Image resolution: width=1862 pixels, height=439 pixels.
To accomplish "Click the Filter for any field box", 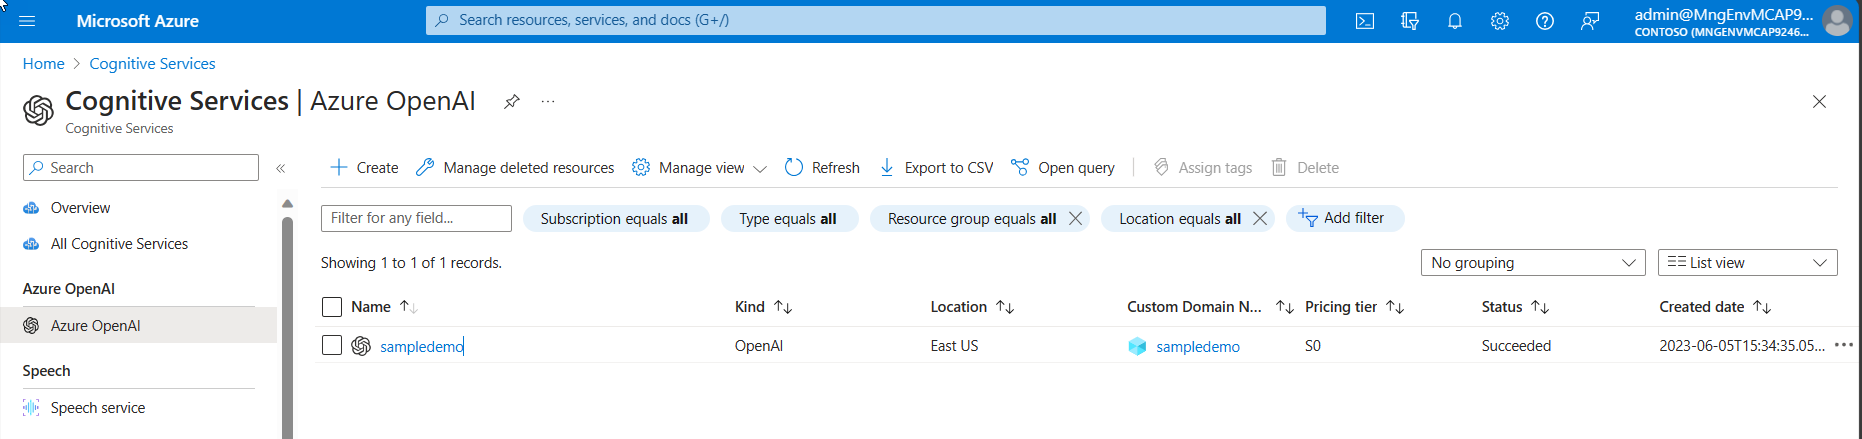I will (x=416, y=218).
